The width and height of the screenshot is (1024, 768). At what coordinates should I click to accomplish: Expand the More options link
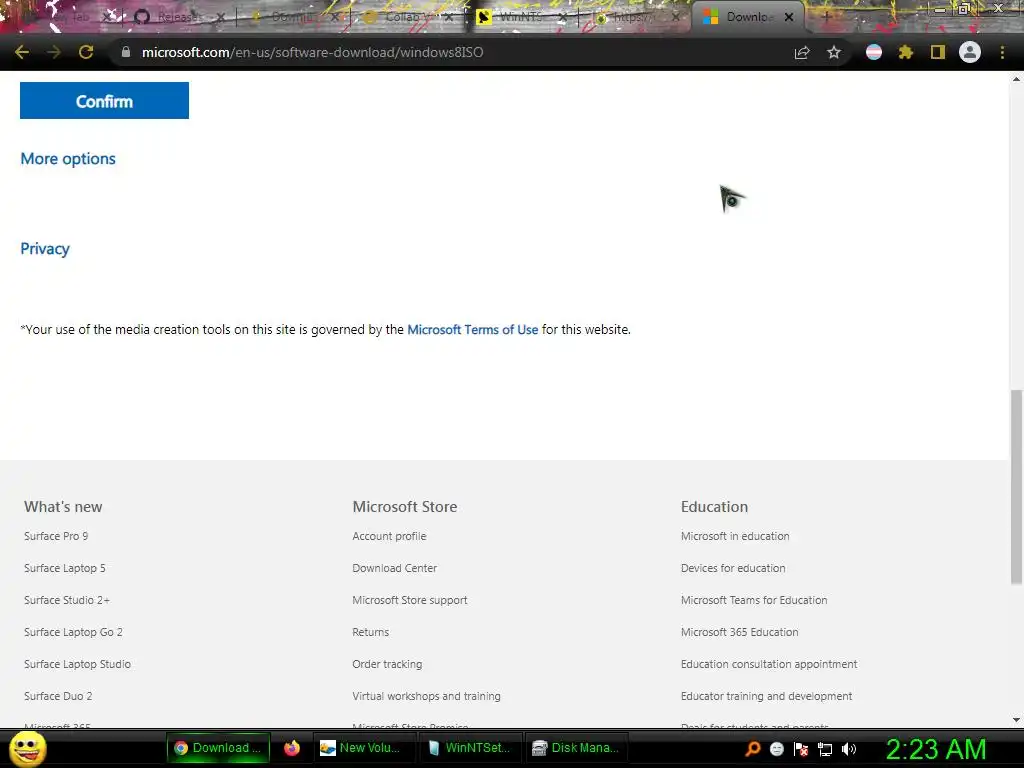click(x=68, y=159)
